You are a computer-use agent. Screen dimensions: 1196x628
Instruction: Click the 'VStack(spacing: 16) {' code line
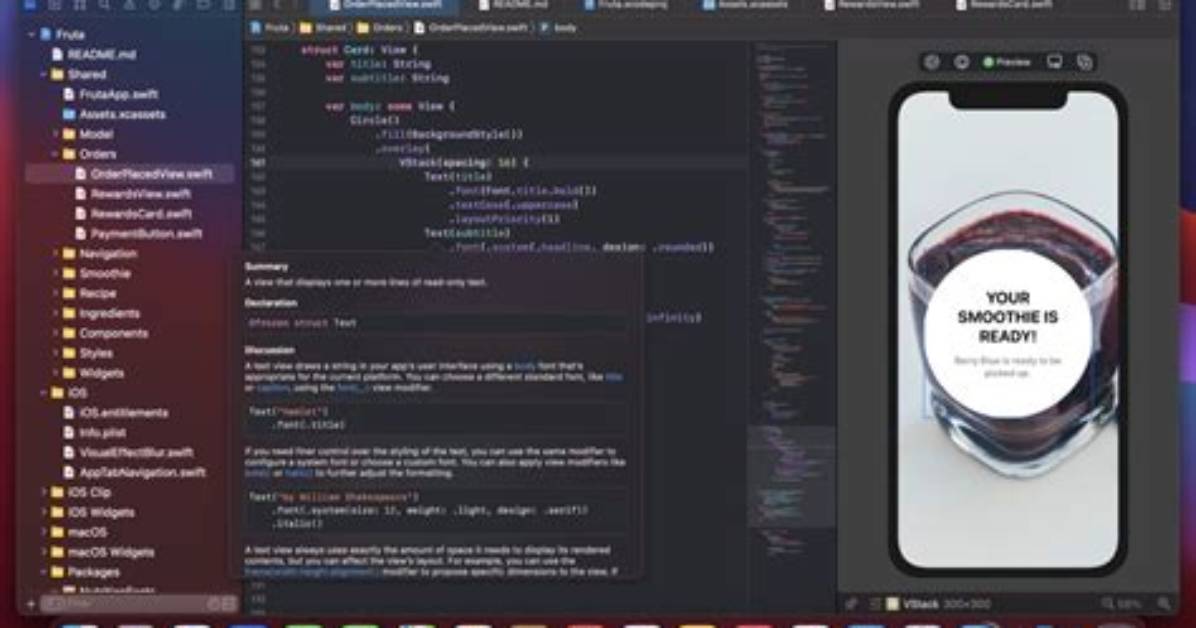coord(464,163)
